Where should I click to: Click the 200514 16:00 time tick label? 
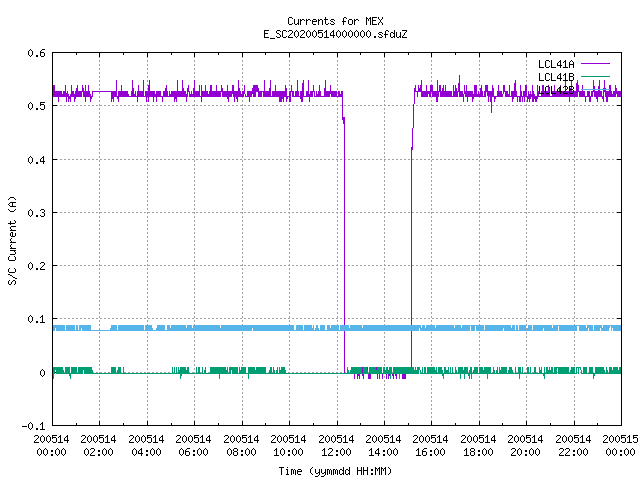tap(431, 445)
